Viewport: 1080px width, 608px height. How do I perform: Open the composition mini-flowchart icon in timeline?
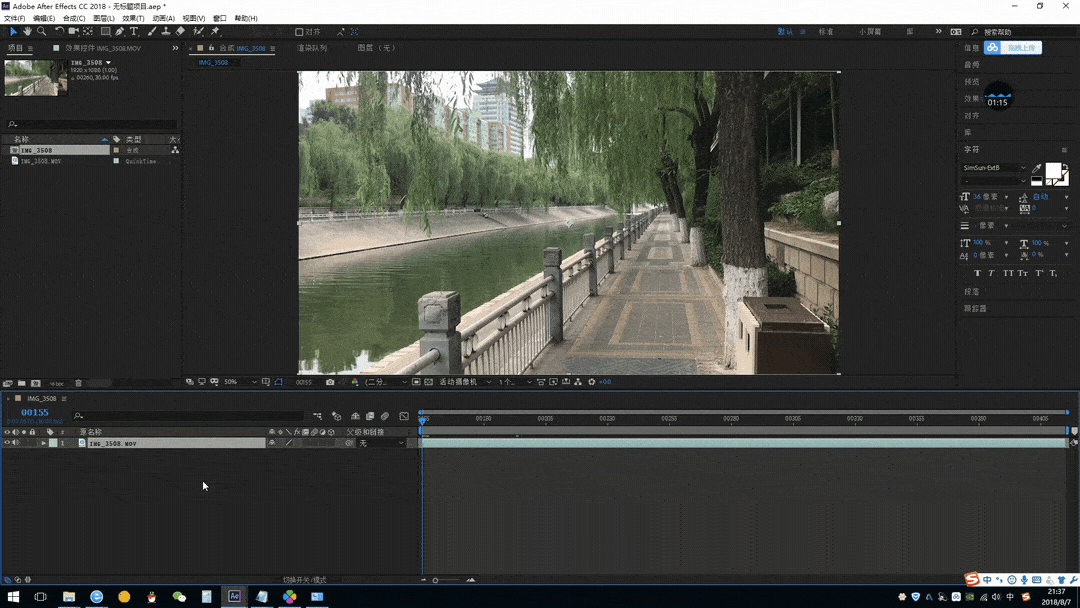click(x=318, y=416)
